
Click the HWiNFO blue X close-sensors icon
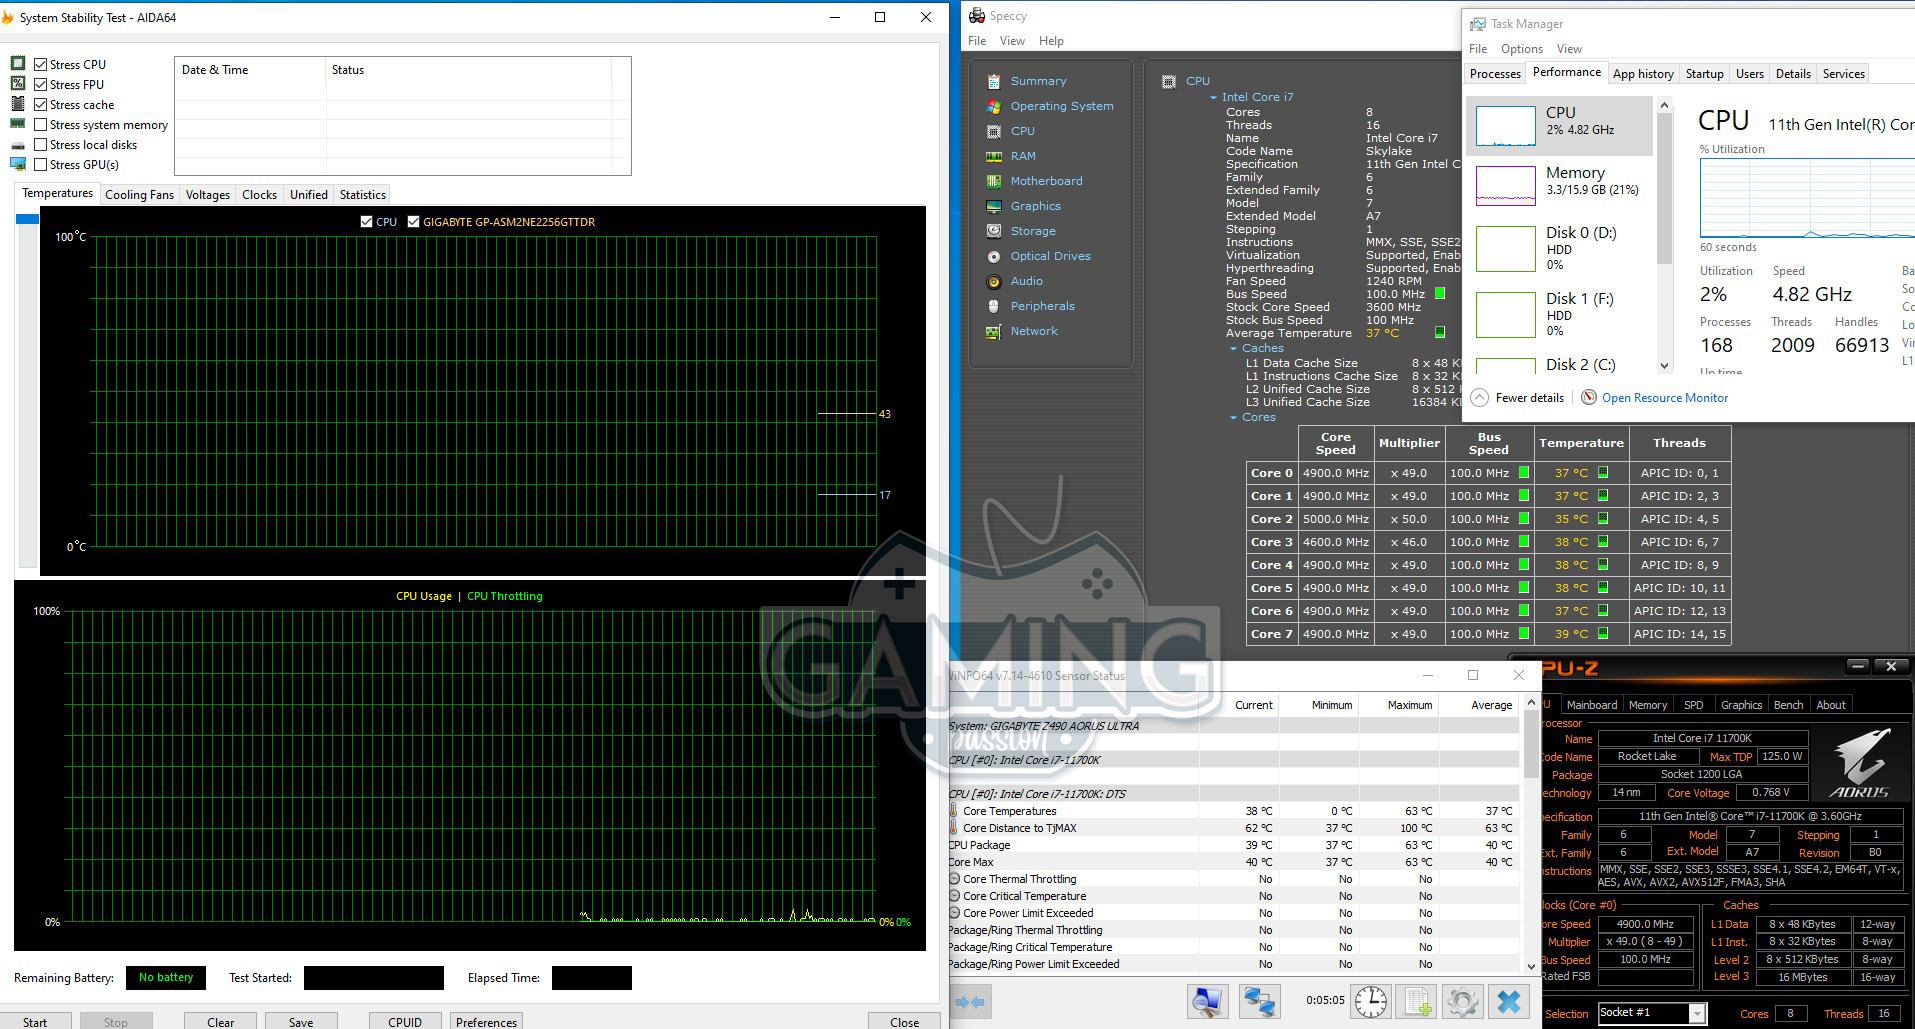click(1509, 1001)
